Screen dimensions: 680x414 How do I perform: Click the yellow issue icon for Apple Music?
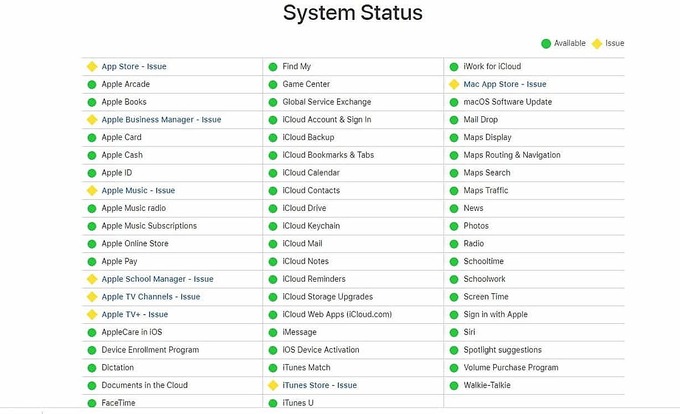(x=91, y=191)
